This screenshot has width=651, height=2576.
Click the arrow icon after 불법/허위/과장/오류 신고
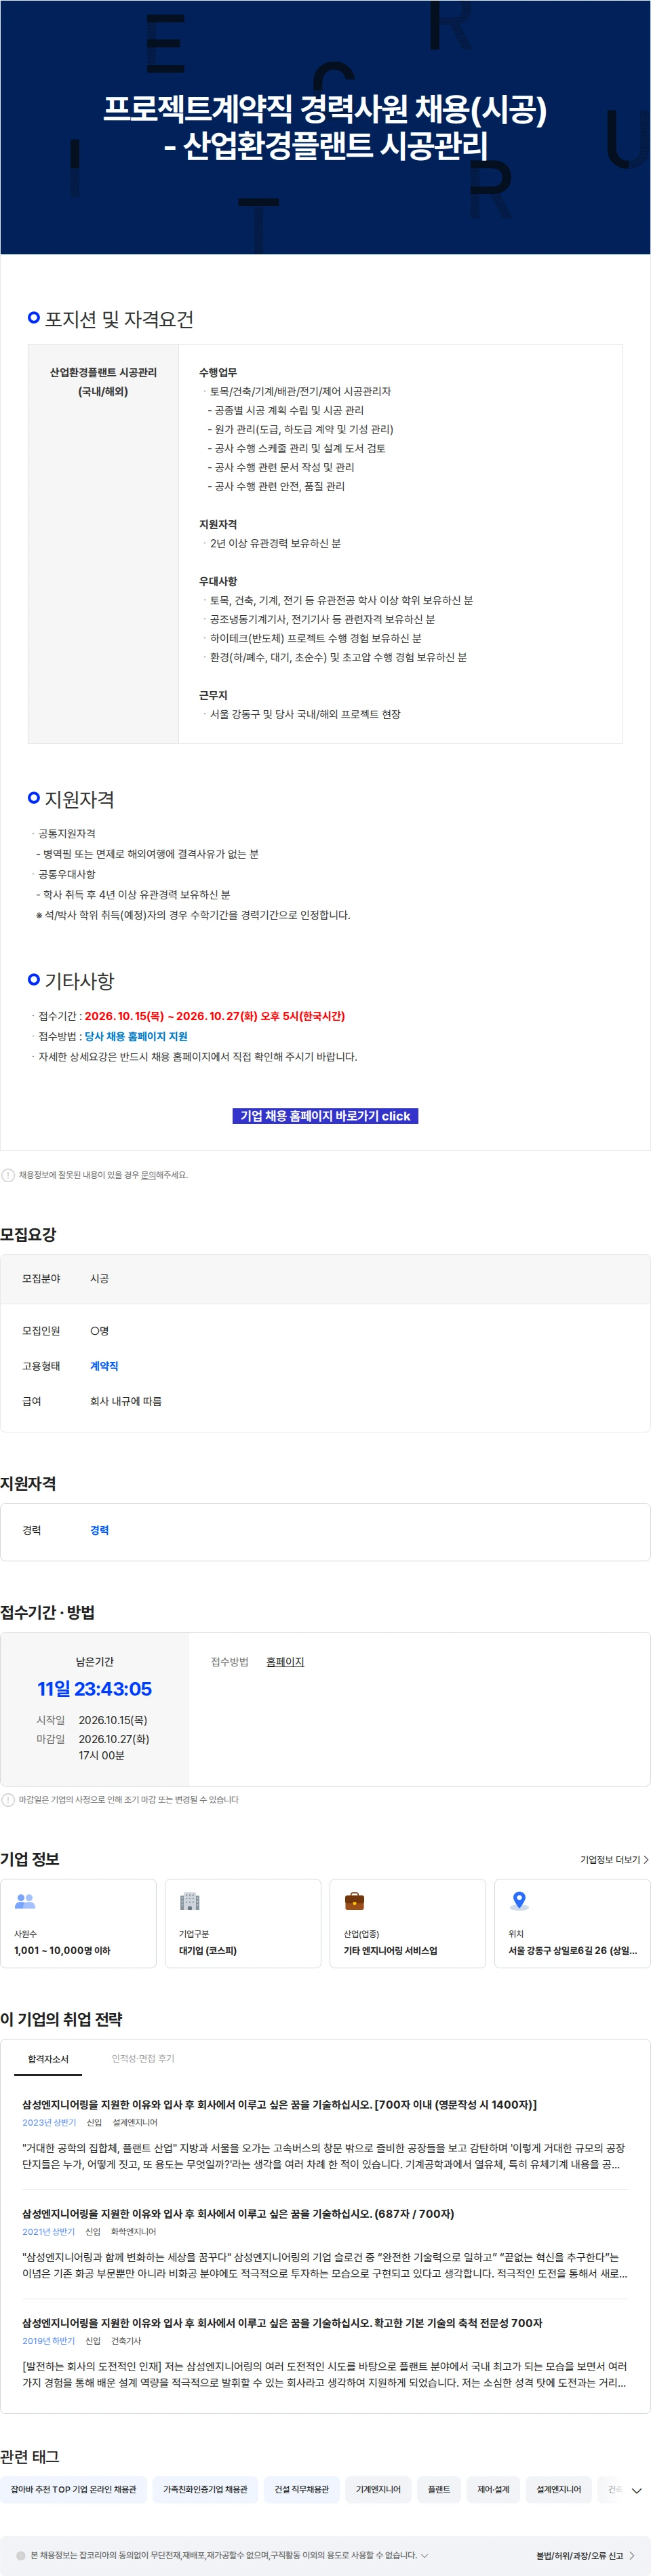point(632,2555)
